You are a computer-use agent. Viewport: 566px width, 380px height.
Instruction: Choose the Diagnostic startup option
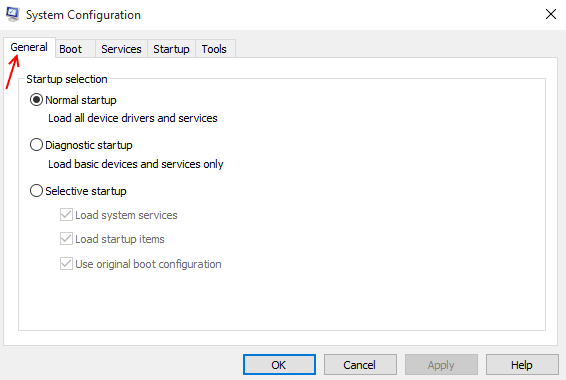pyautogui.click(x=36, y=145)
